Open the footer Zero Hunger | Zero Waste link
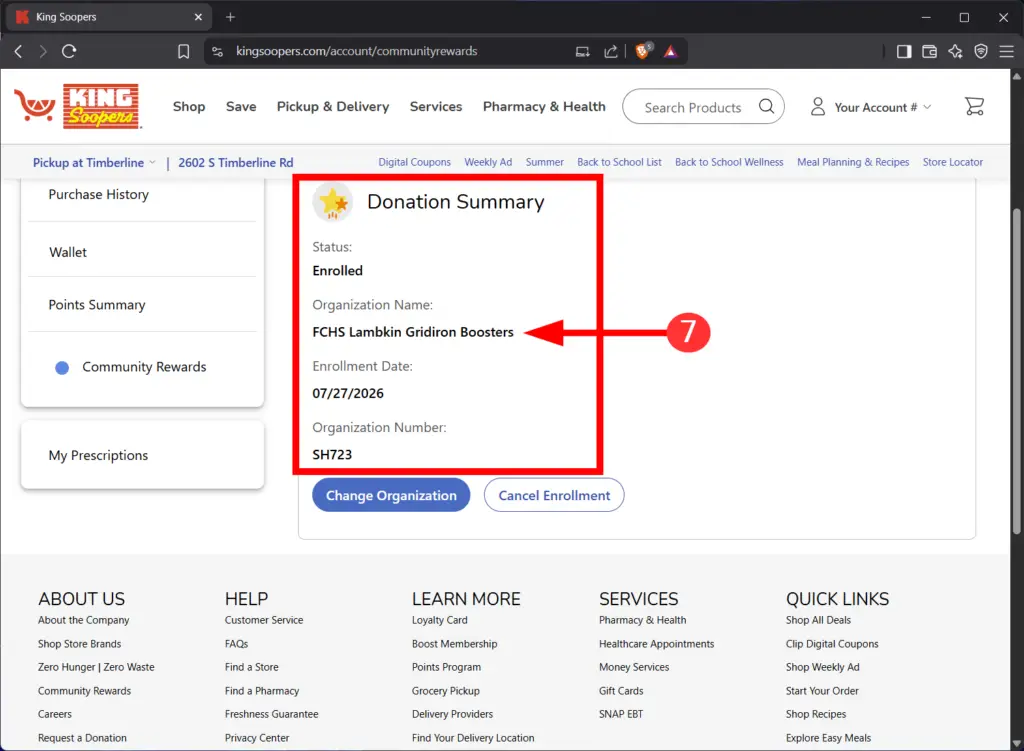1024x751 pixels. coord(96,667)
